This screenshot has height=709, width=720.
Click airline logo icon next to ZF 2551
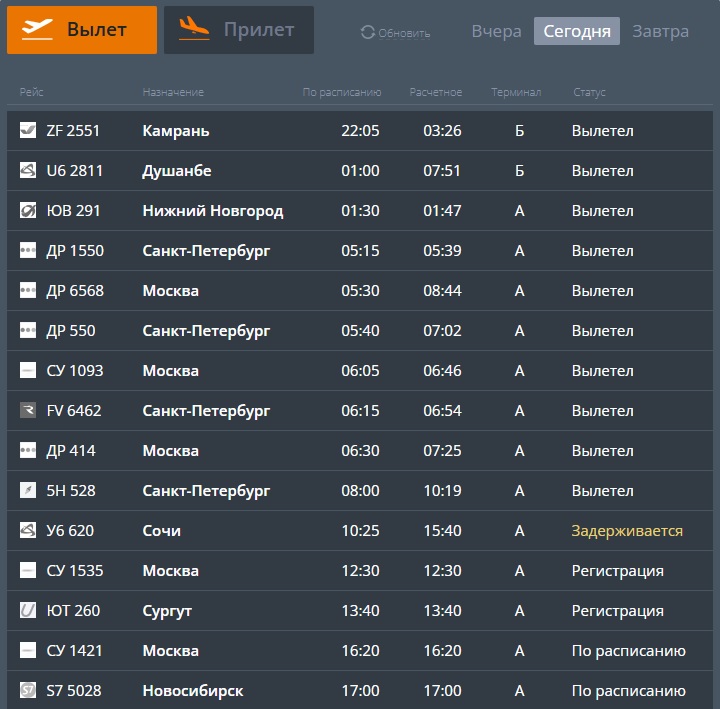click(x=28, y=131)
